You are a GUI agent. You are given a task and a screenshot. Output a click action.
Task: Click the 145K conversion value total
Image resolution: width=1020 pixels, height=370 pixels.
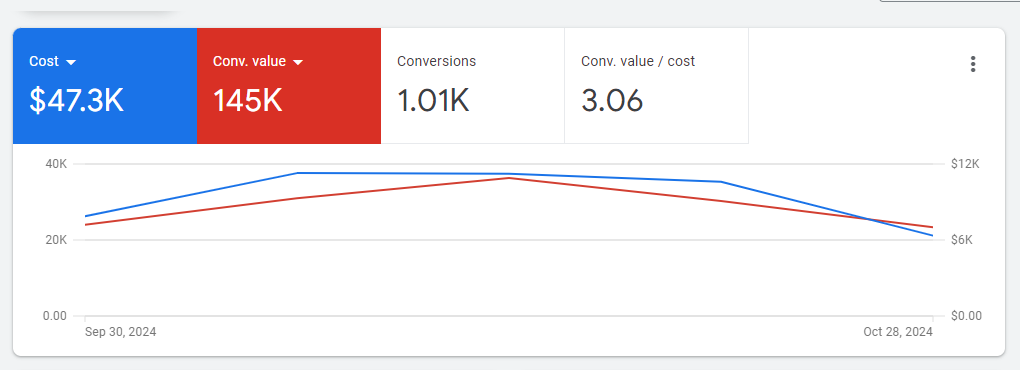tap(248, 101)
